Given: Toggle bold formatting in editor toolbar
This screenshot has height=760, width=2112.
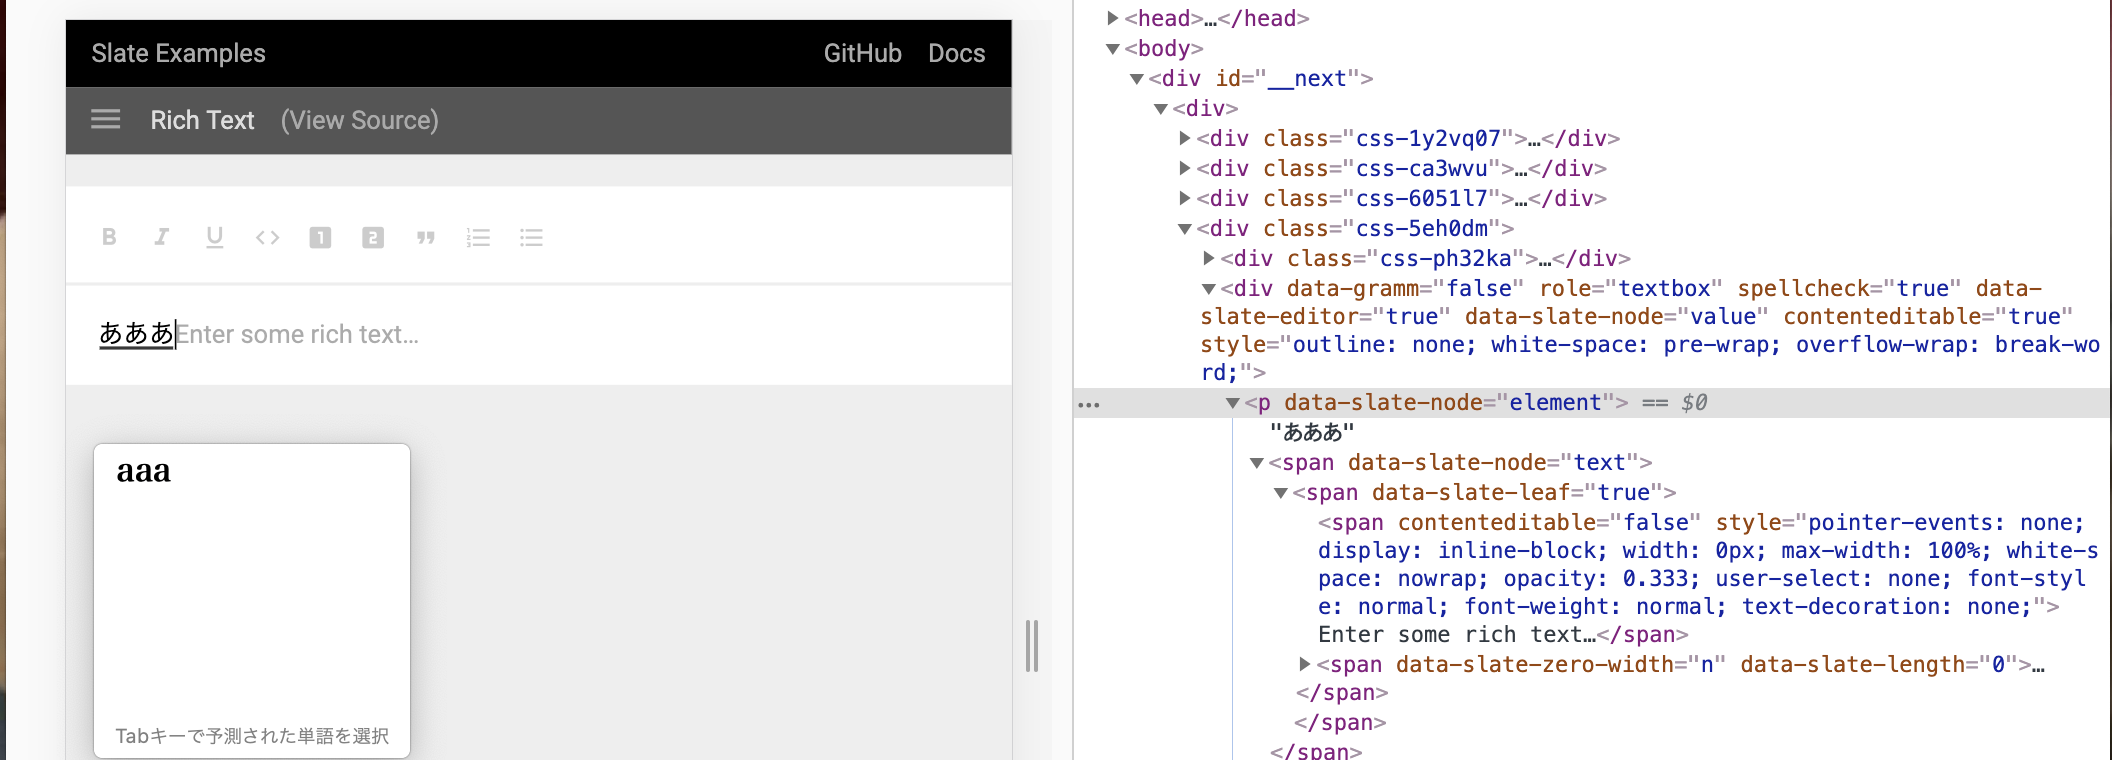Looking at the screenshot, I should (x=109, y=237).
